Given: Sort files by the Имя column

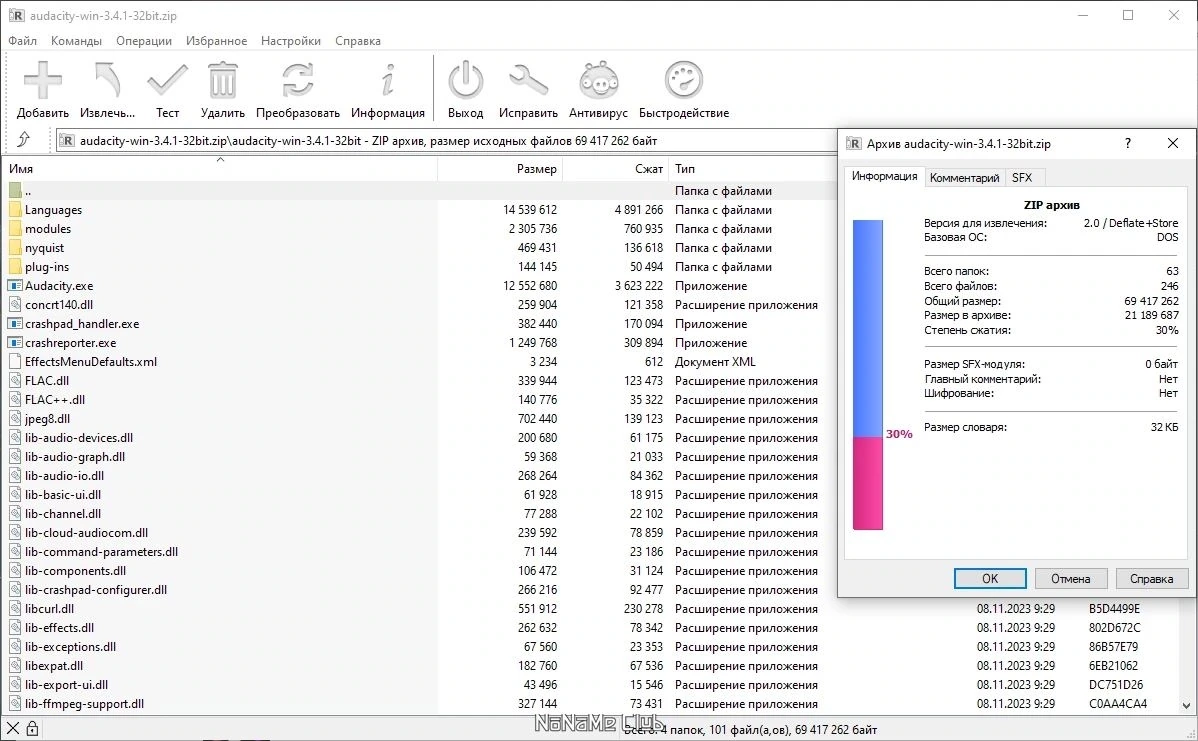Looking at the screenshot, I should (220, 168).
